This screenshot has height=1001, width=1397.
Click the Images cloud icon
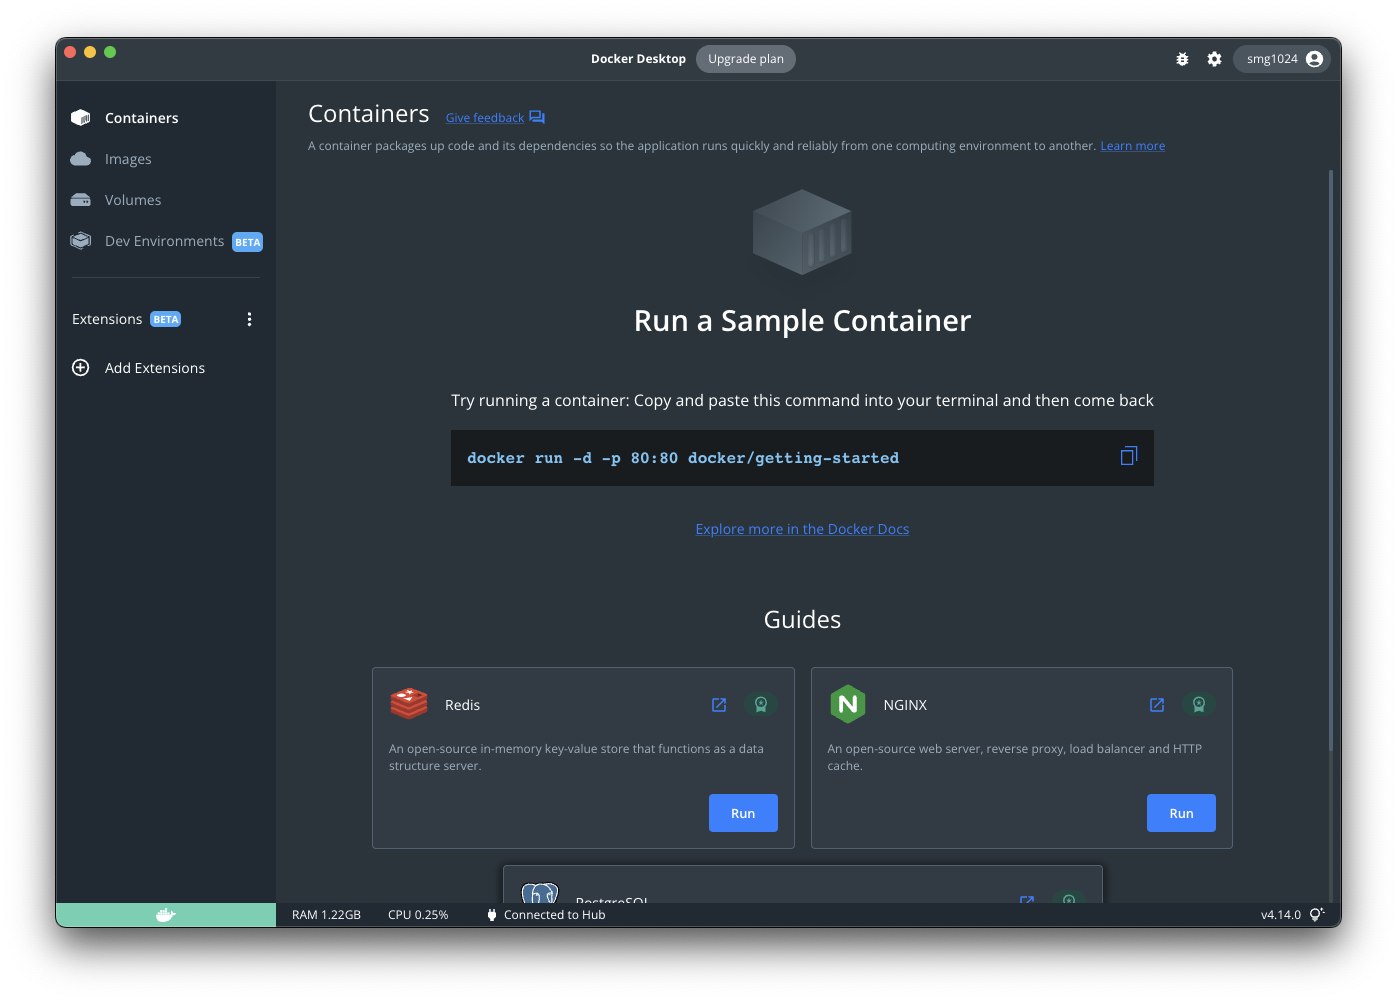[81, 159]
